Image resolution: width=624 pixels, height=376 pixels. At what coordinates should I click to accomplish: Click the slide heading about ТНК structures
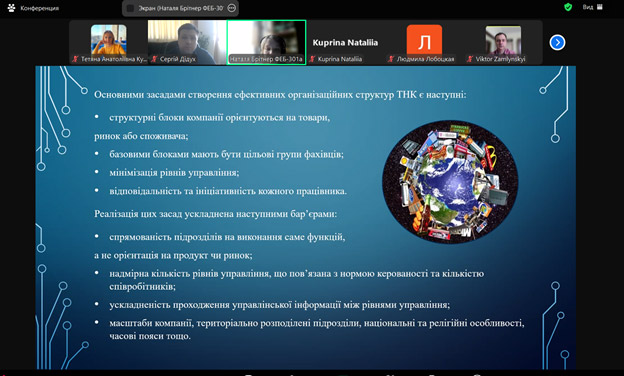(280, 95)
